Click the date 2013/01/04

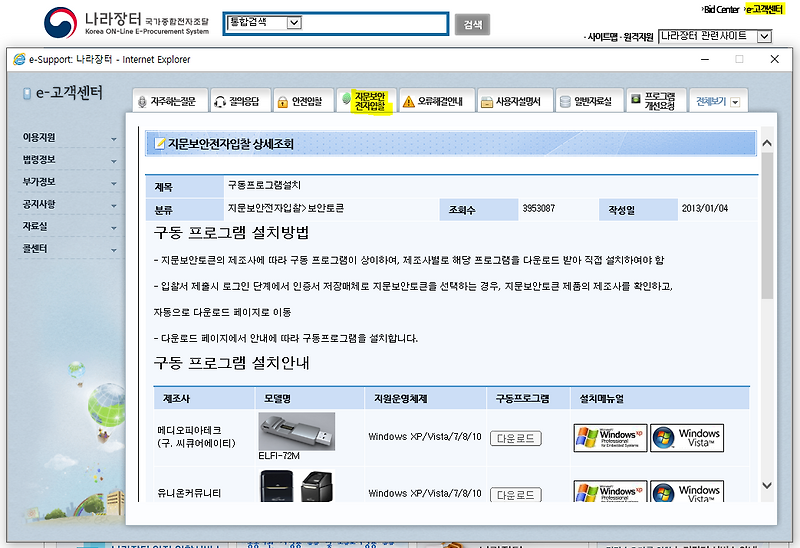pos(705,208)
